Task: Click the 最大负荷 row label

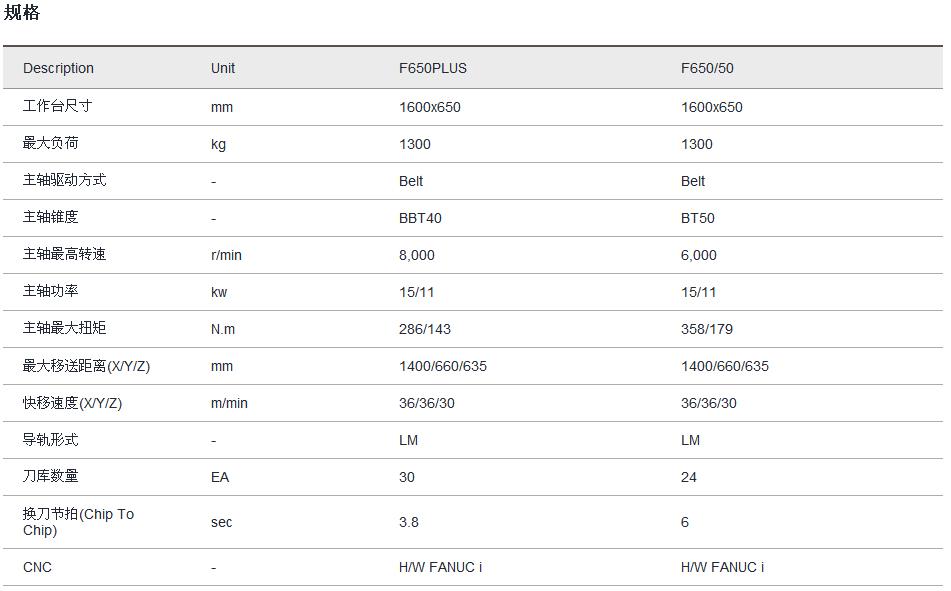Action: (50, 143)
